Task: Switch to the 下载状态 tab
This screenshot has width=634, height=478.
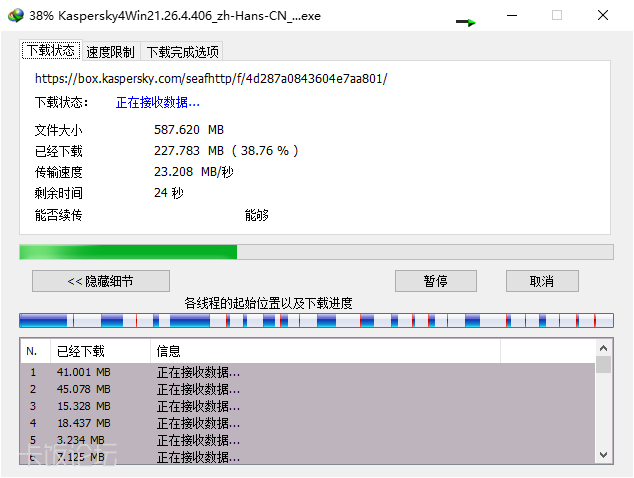Action: tap(51, 51)
